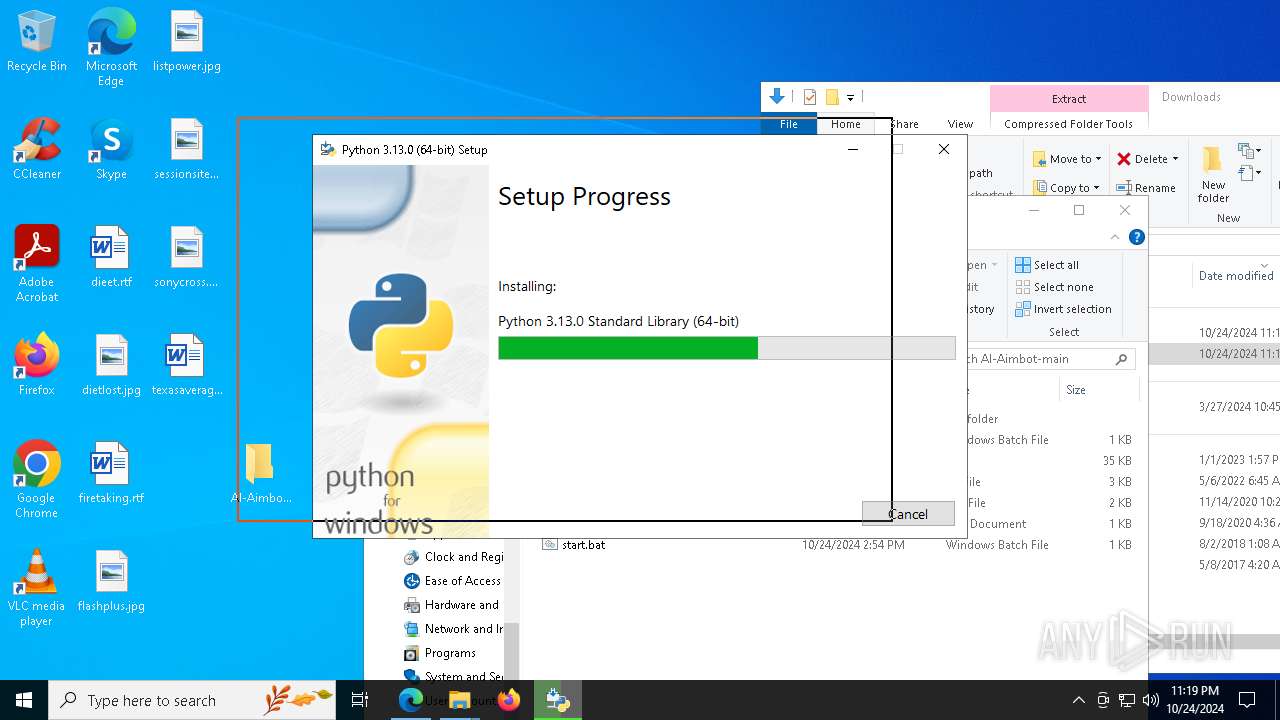Open firetaking.rtf desktop document

(x=111, y=474)
